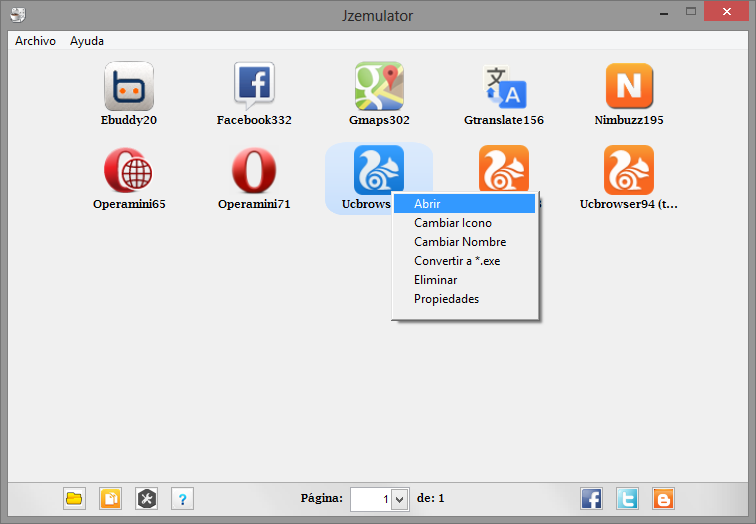Image resolution: width=756 pixels, height=524 pixels.
Task: Select the Operamini65 app icon
Action: [x=128, y=170]
